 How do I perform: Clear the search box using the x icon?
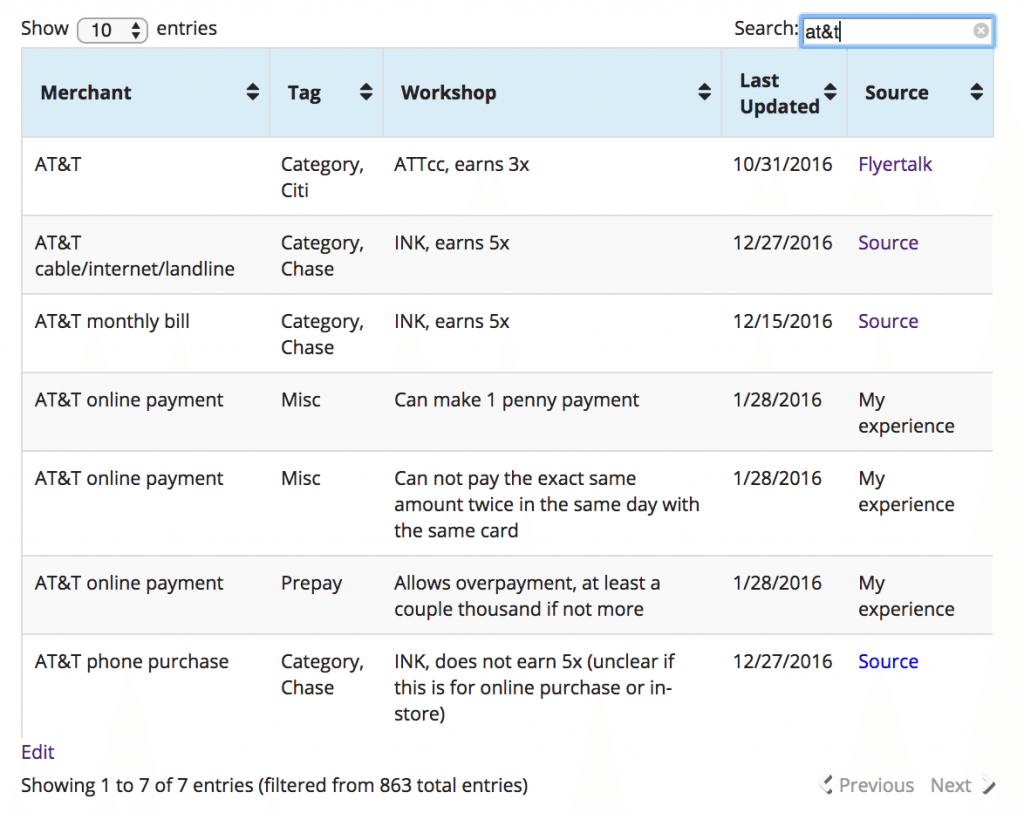pyautogui.click(x=981, y=31)
